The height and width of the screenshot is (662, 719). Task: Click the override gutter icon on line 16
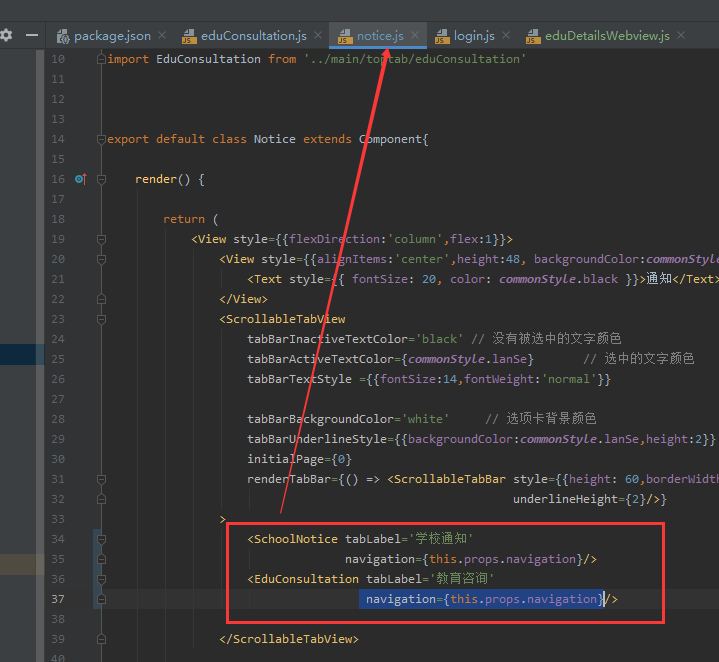point(81,179)
